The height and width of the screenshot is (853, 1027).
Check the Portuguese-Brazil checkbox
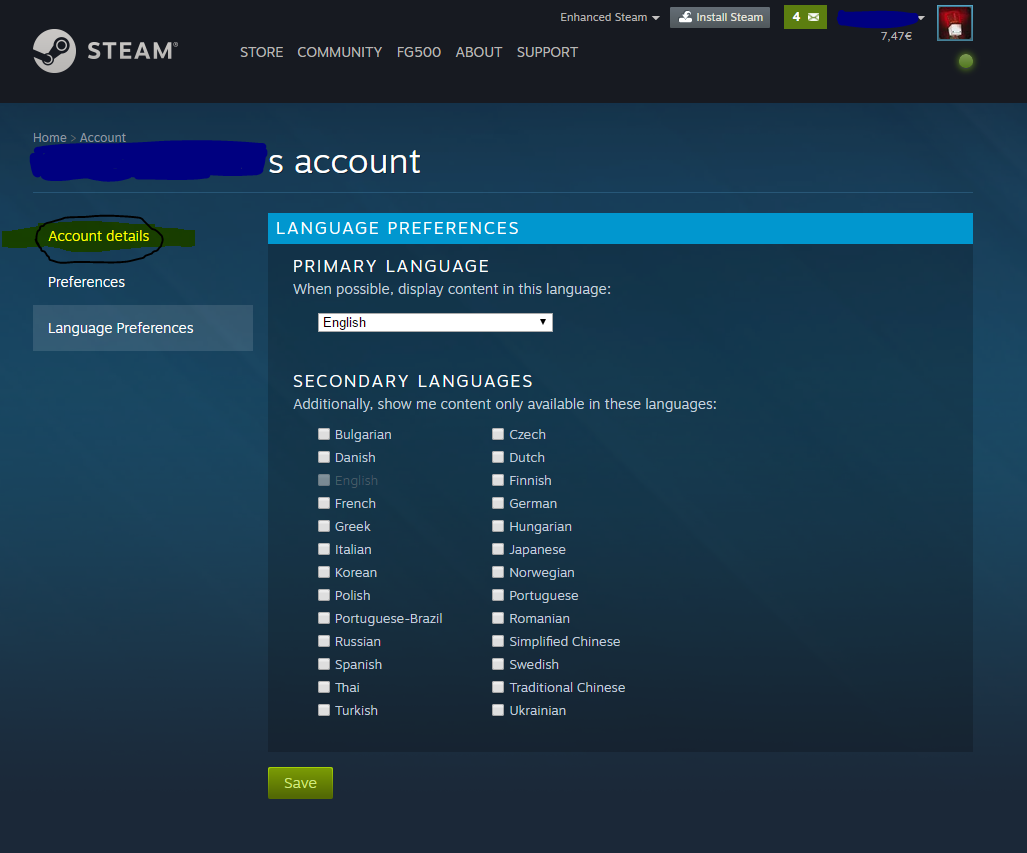click(324, 618)
